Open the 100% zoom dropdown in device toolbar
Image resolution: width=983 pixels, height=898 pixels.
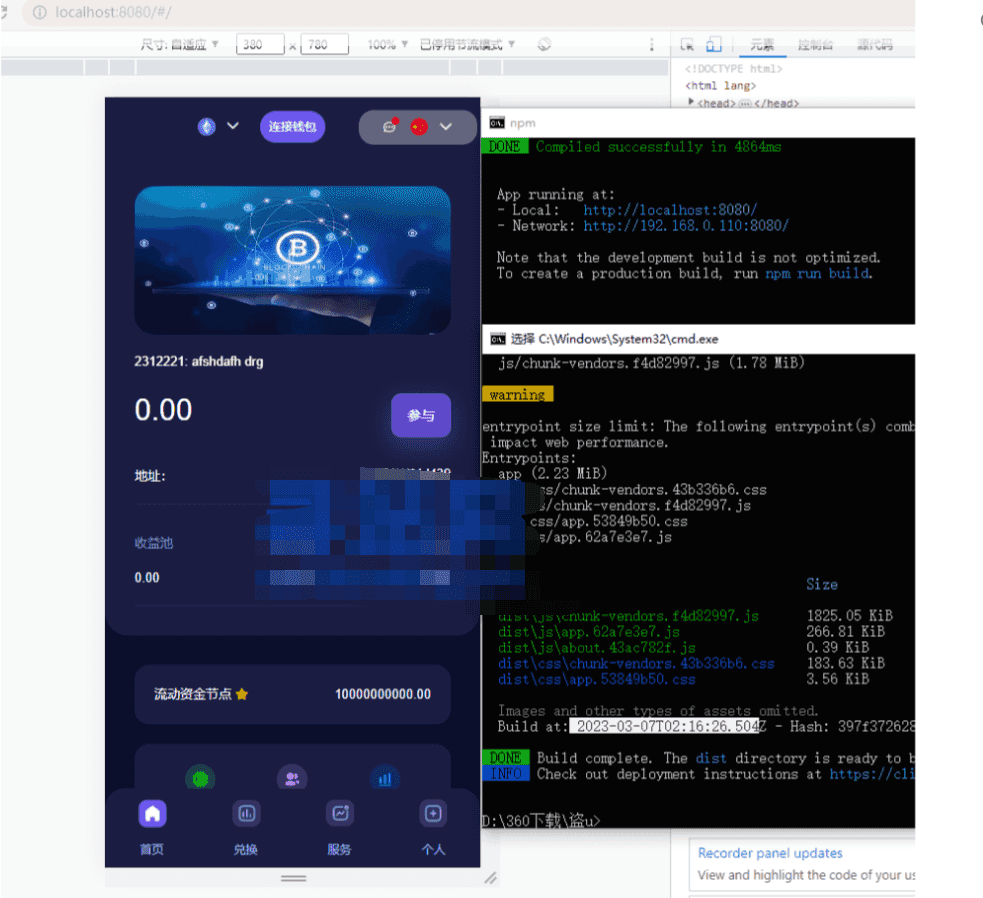pos(388,44)
